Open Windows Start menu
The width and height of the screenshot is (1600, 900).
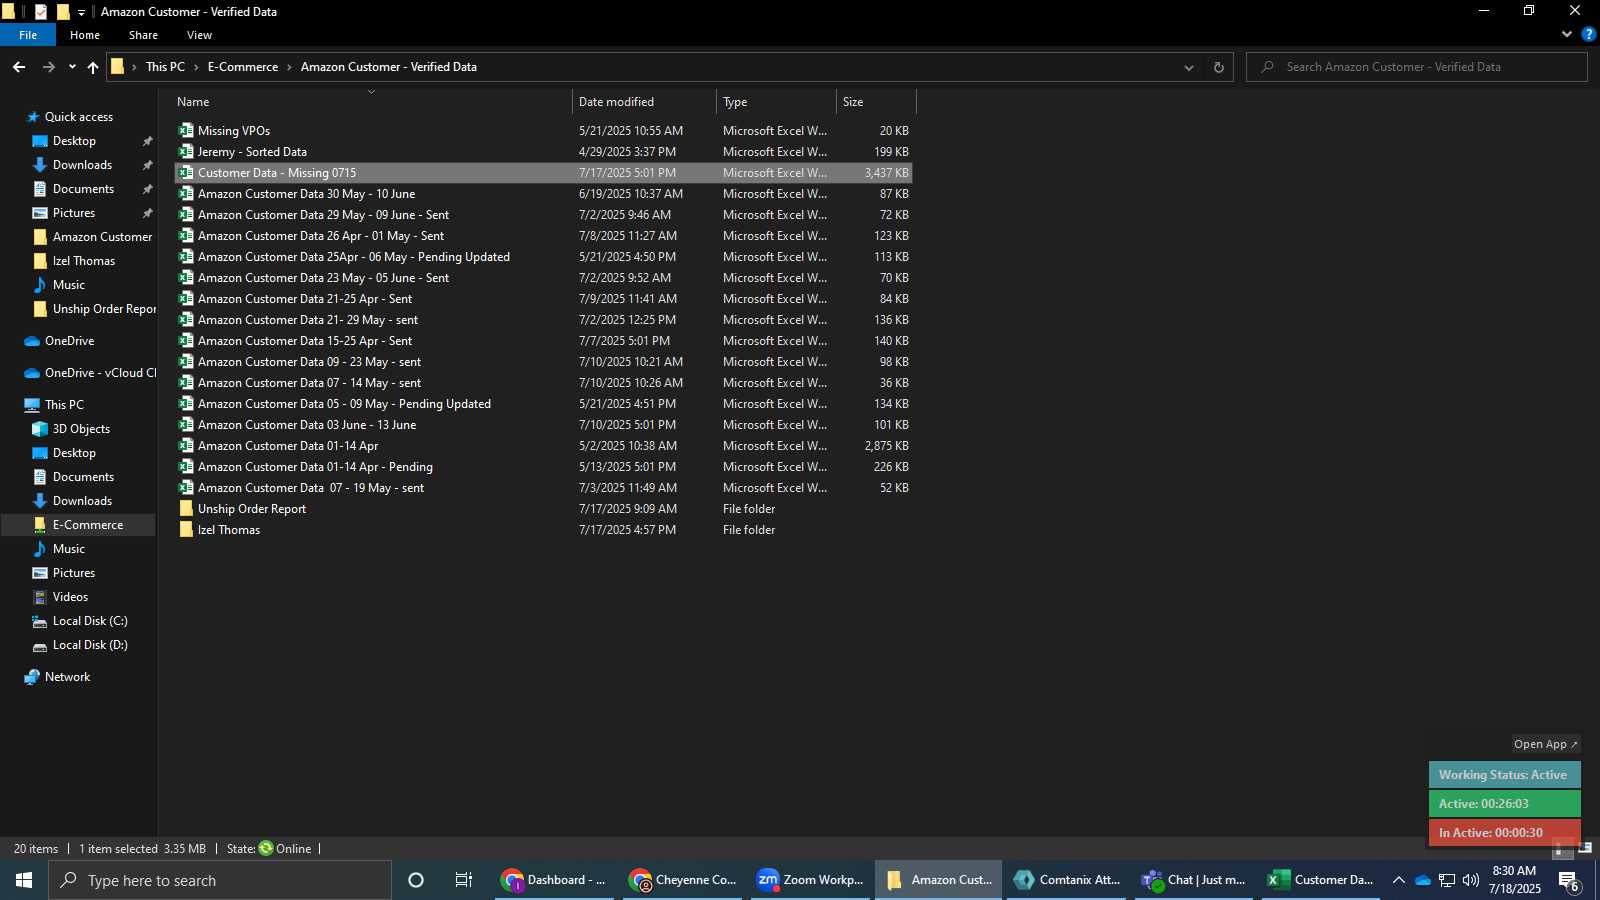click(24, 880)
